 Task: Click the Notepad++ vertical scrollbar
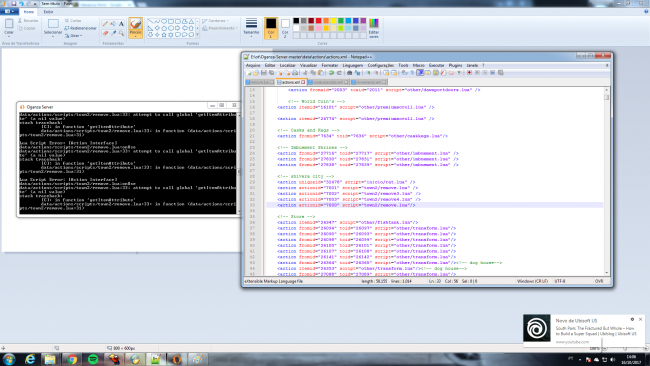pyautogui.click(x=606, y=181)
